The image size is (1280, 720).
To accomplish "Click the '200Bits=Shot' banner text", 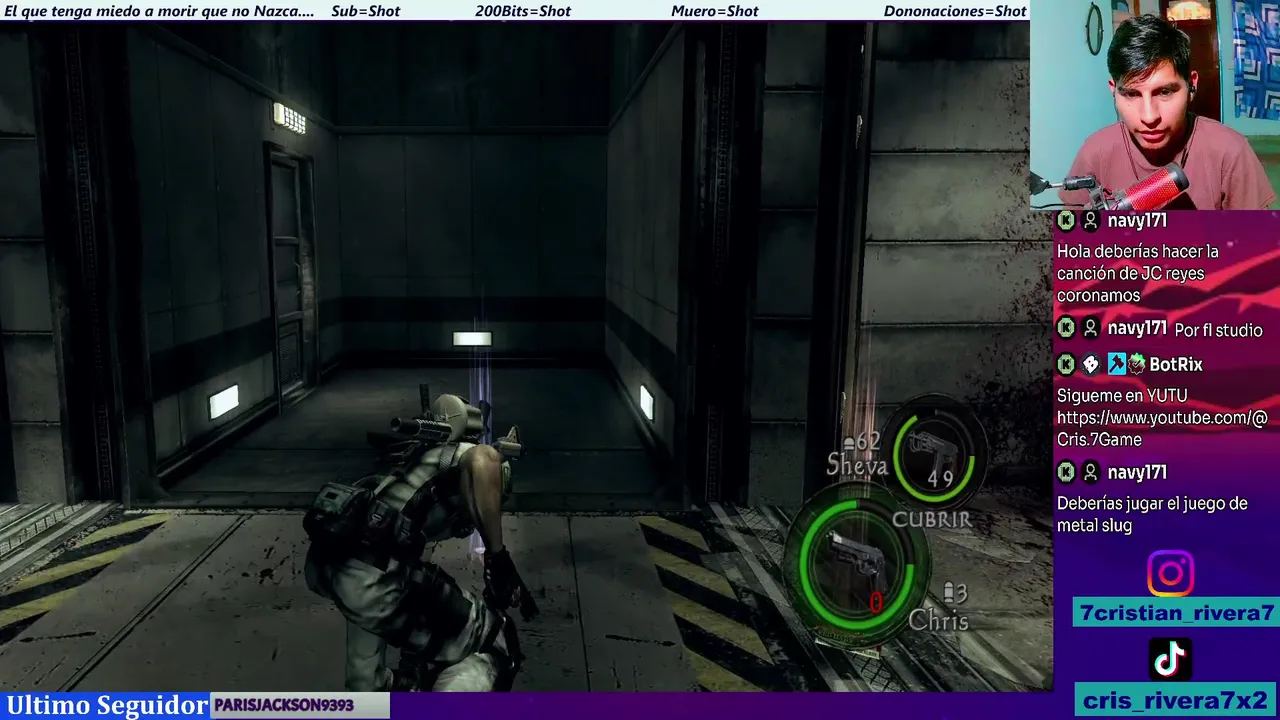I will [523, 11].
